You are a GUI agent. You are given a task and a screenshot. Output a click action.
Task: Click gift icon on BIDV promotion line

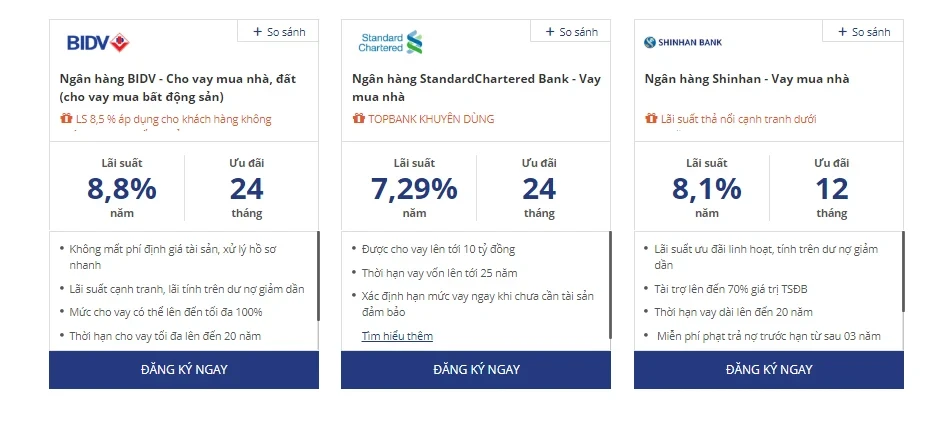coord(66,119)
